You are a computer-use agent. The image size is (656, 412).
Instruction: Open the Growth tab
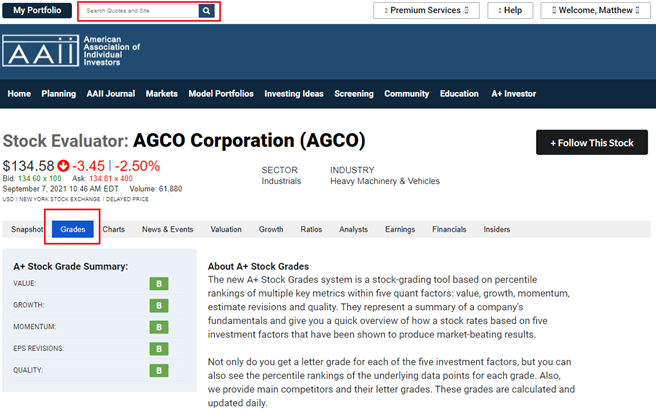271,229
